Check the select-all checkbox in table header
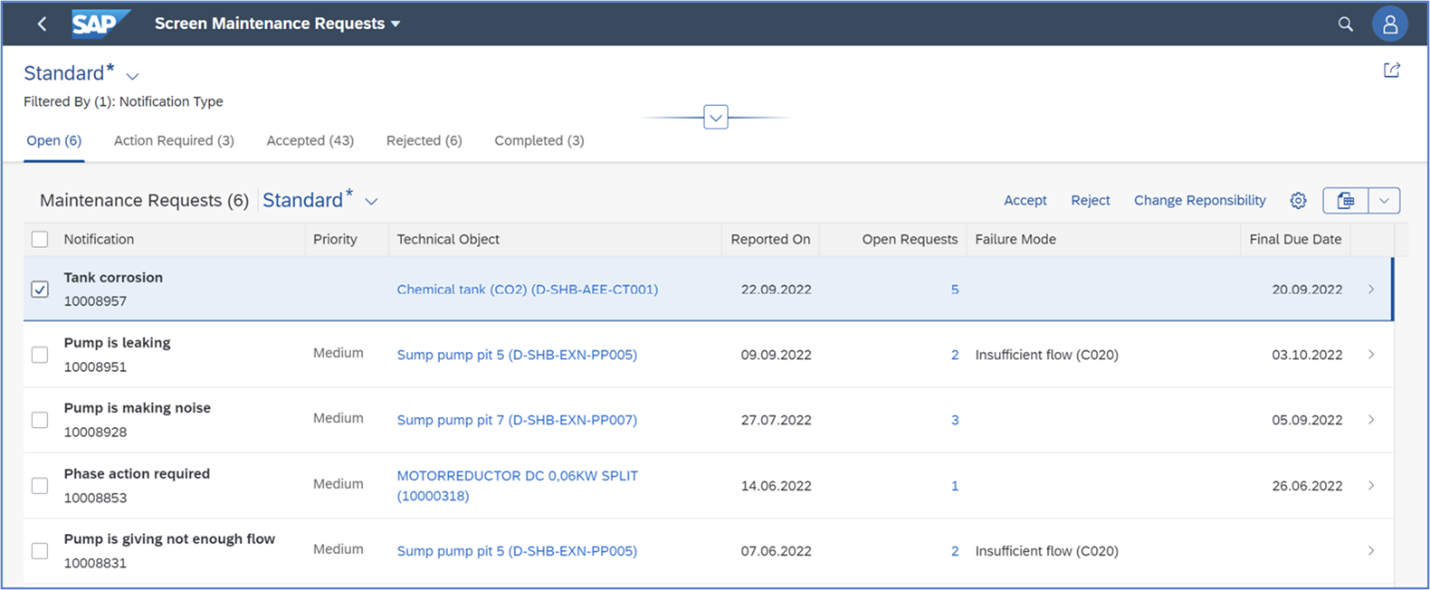Viewport: 1430px width, 590px height. pos(39,239)
